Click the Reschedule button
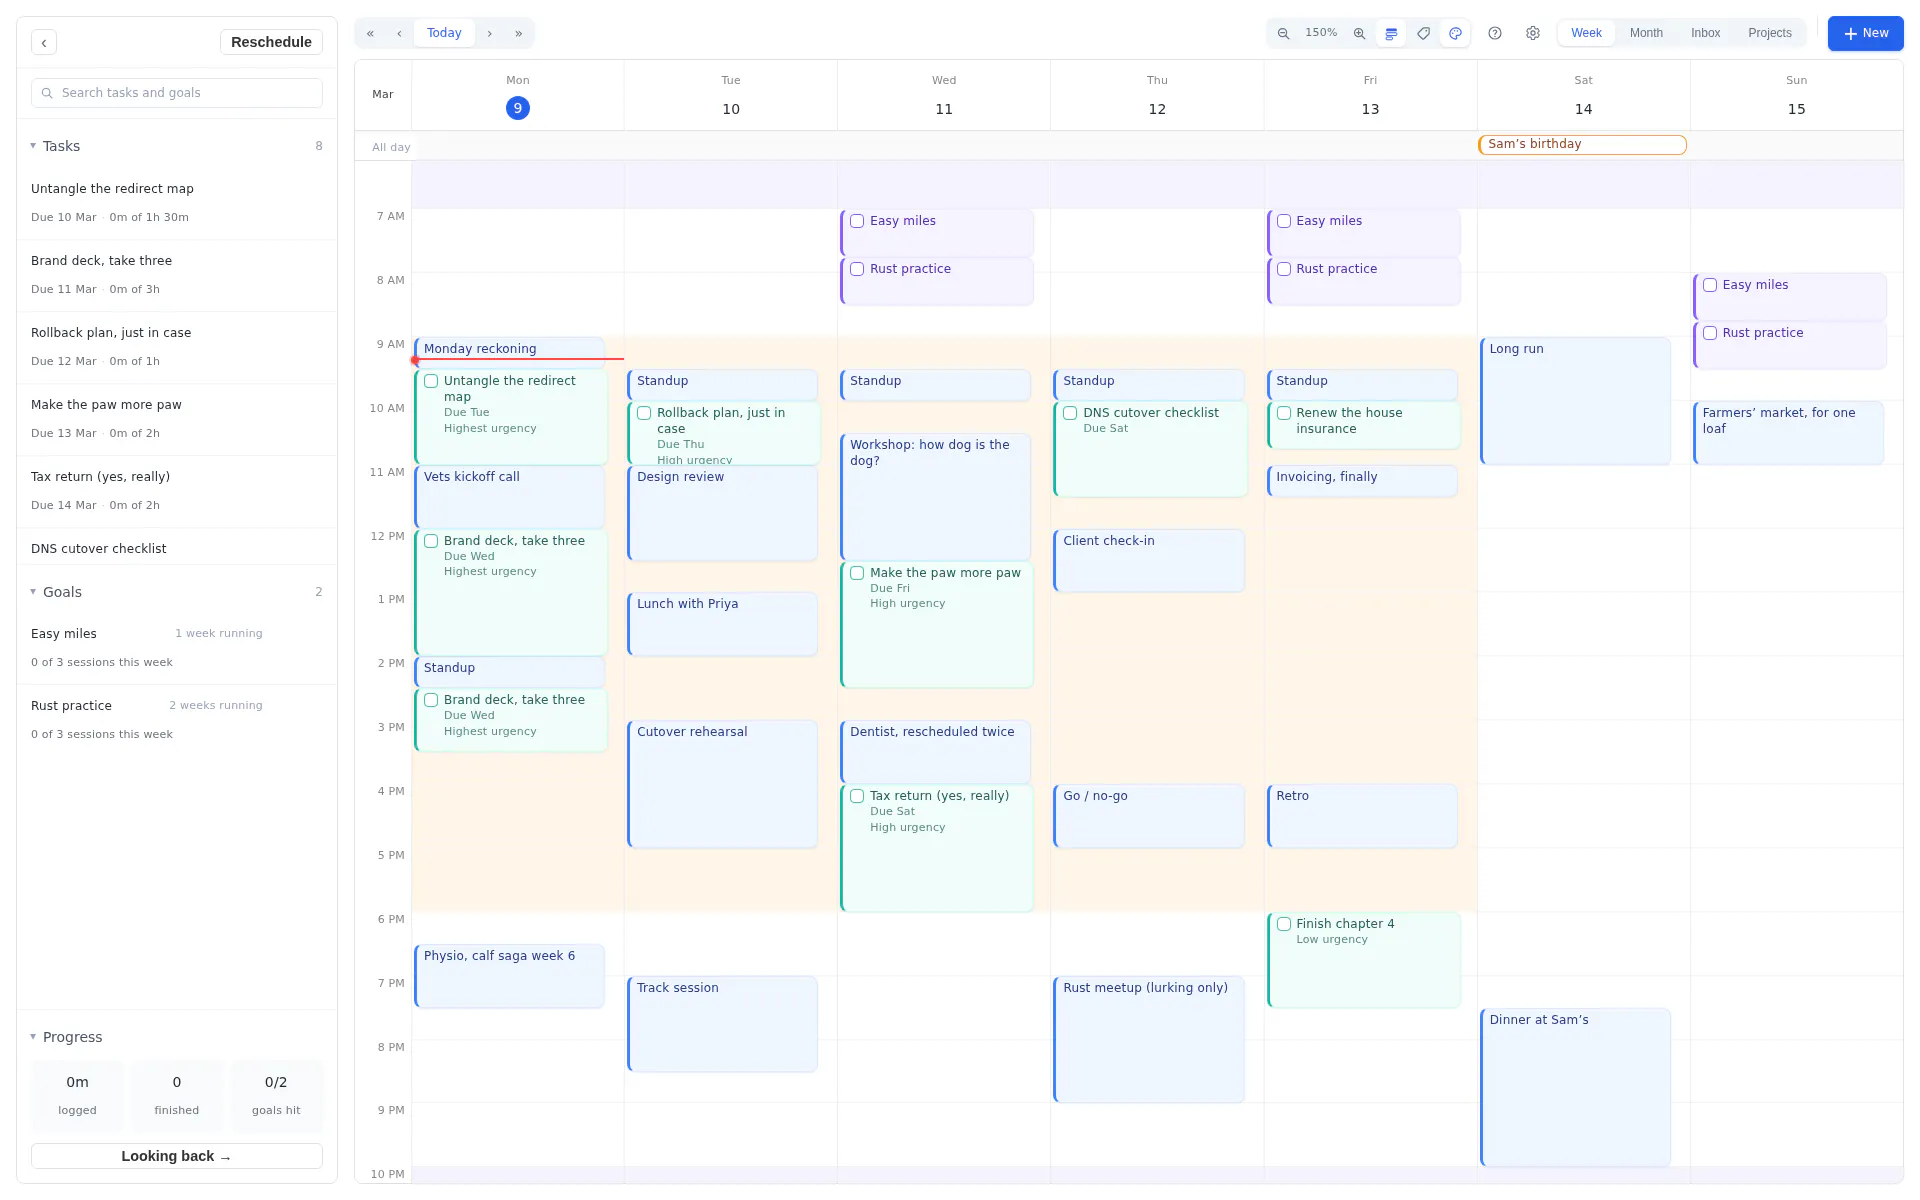The width and height of the screenshot is (1920, 1200). [271, 42]
